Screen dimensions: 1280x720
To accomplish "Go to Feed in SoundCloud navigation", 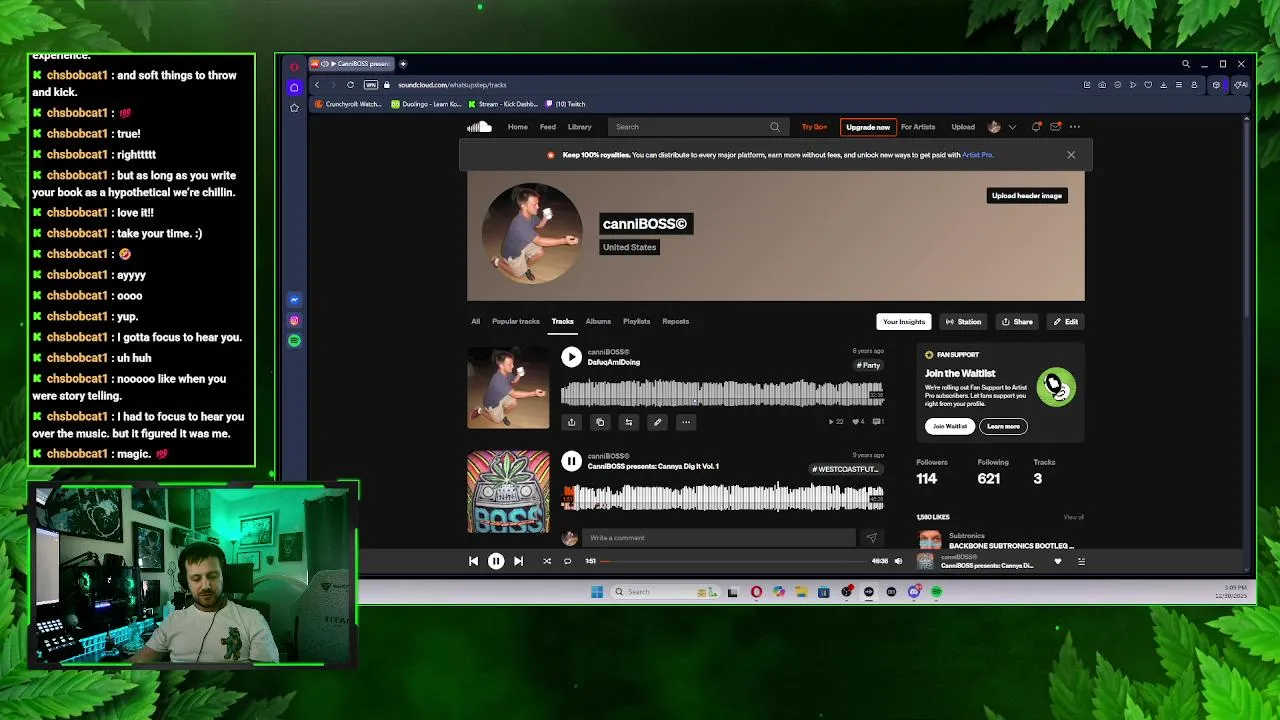I will [548, 127].
